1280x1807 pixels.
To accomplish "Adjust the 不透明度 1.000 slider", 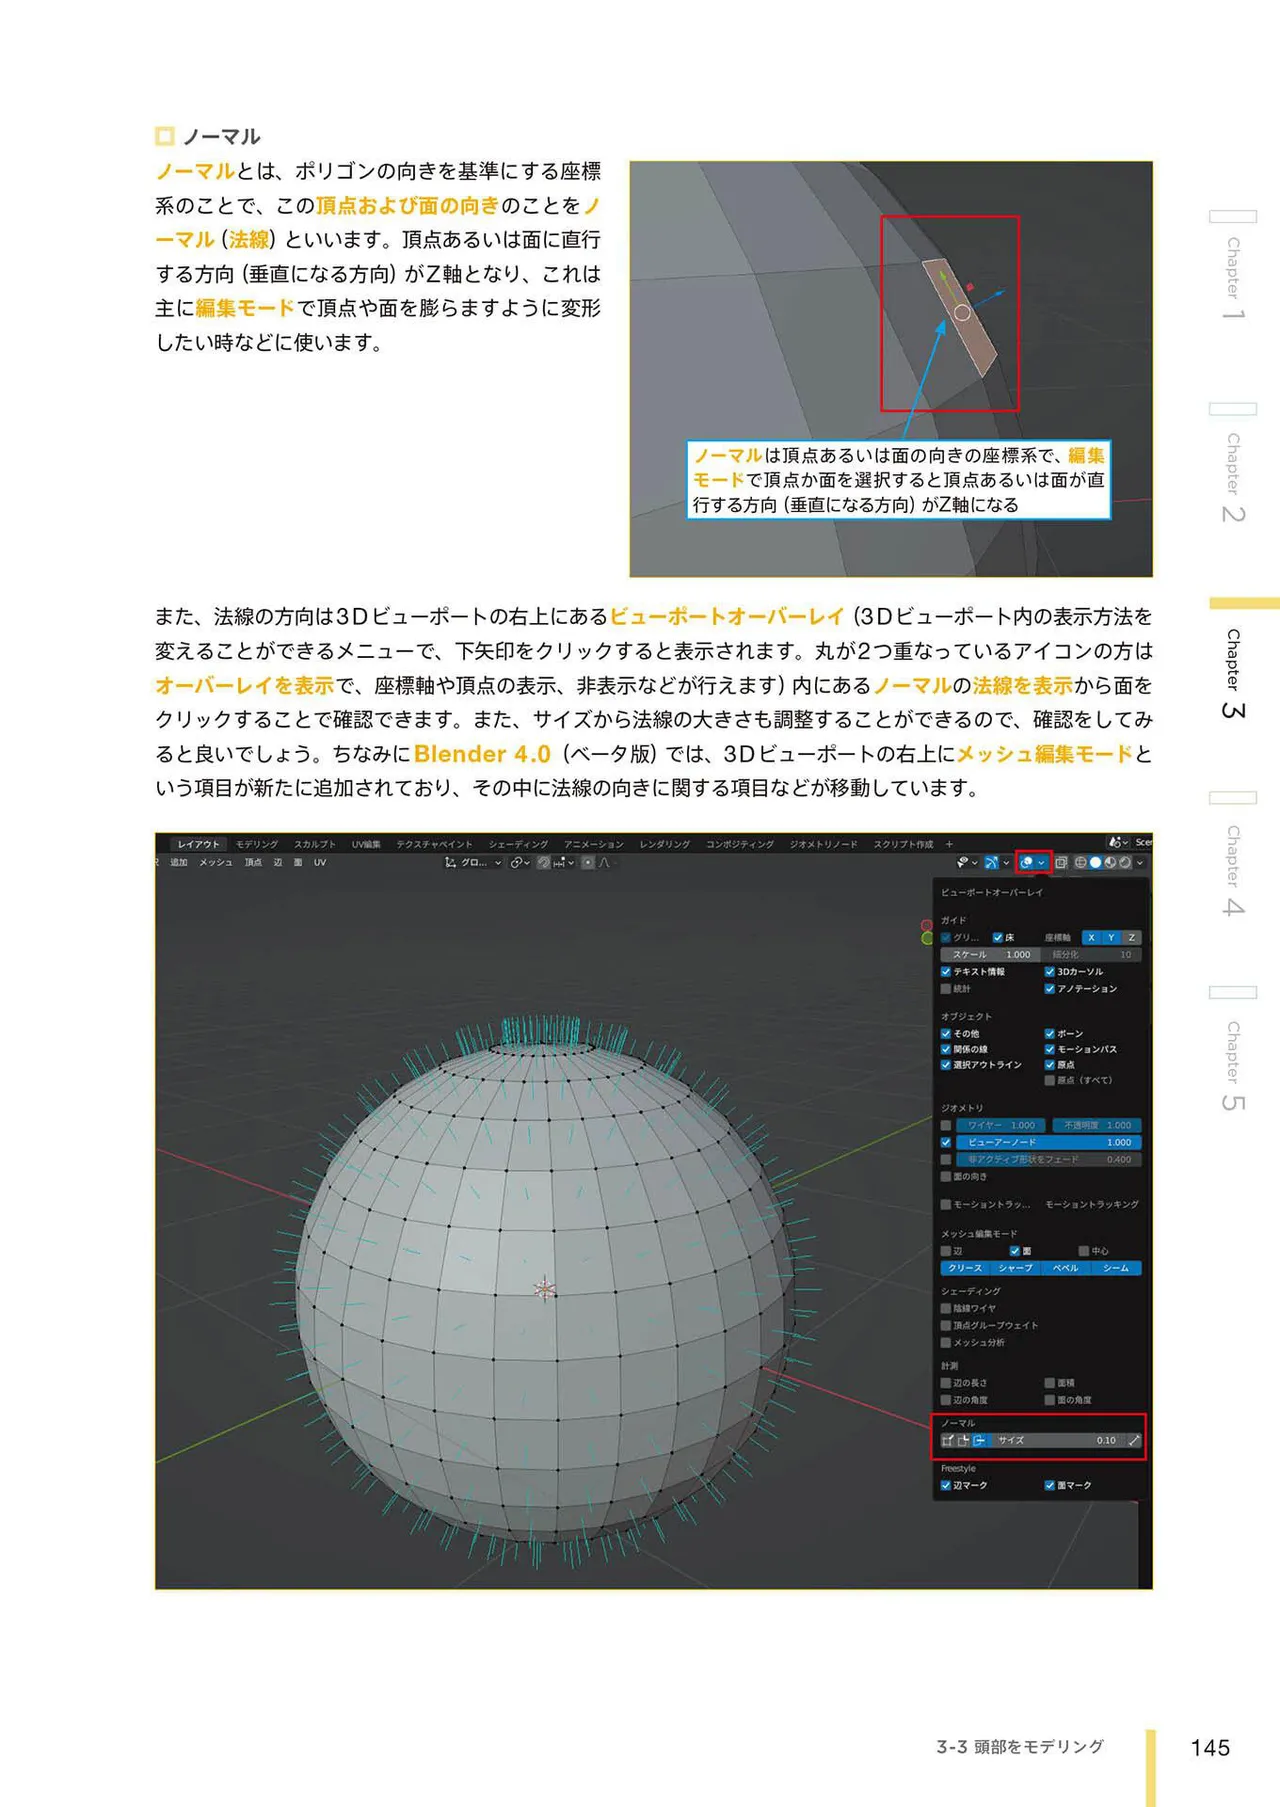I will 1096,1126.
